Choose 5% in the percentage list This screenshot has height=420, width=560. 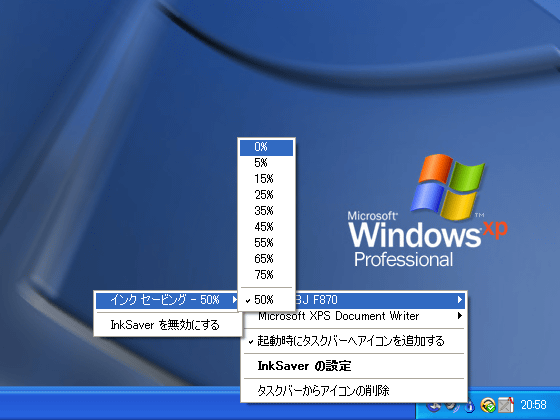[266, 163]
